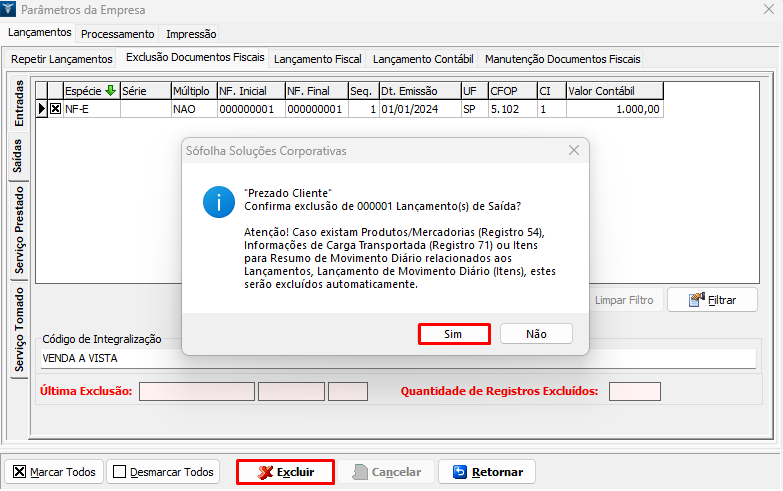The width and height of the screenshot is (783, 491).
Task: Click Não to decline the deletion
Action: coord(536,334)
